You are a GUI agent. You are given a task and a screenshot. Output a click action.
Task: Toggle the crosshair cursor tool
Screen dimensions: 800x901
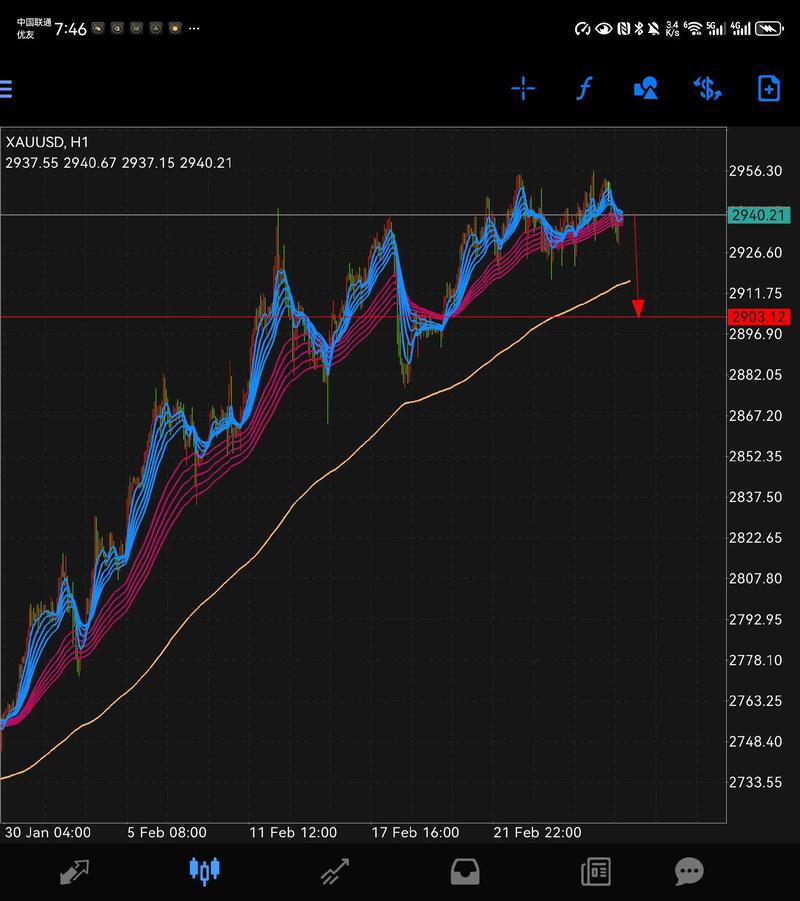[523, 89]
